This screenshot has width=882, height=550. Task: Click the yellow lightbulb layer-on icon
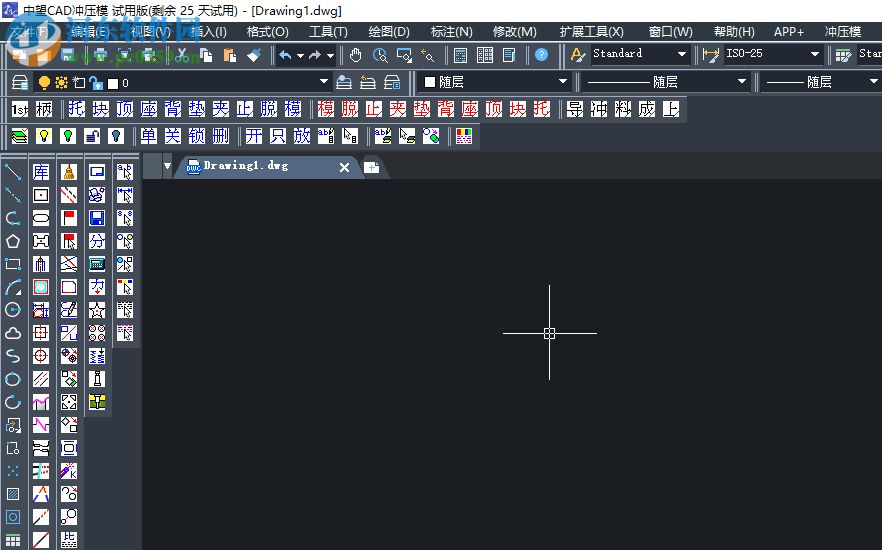[44, 136]
